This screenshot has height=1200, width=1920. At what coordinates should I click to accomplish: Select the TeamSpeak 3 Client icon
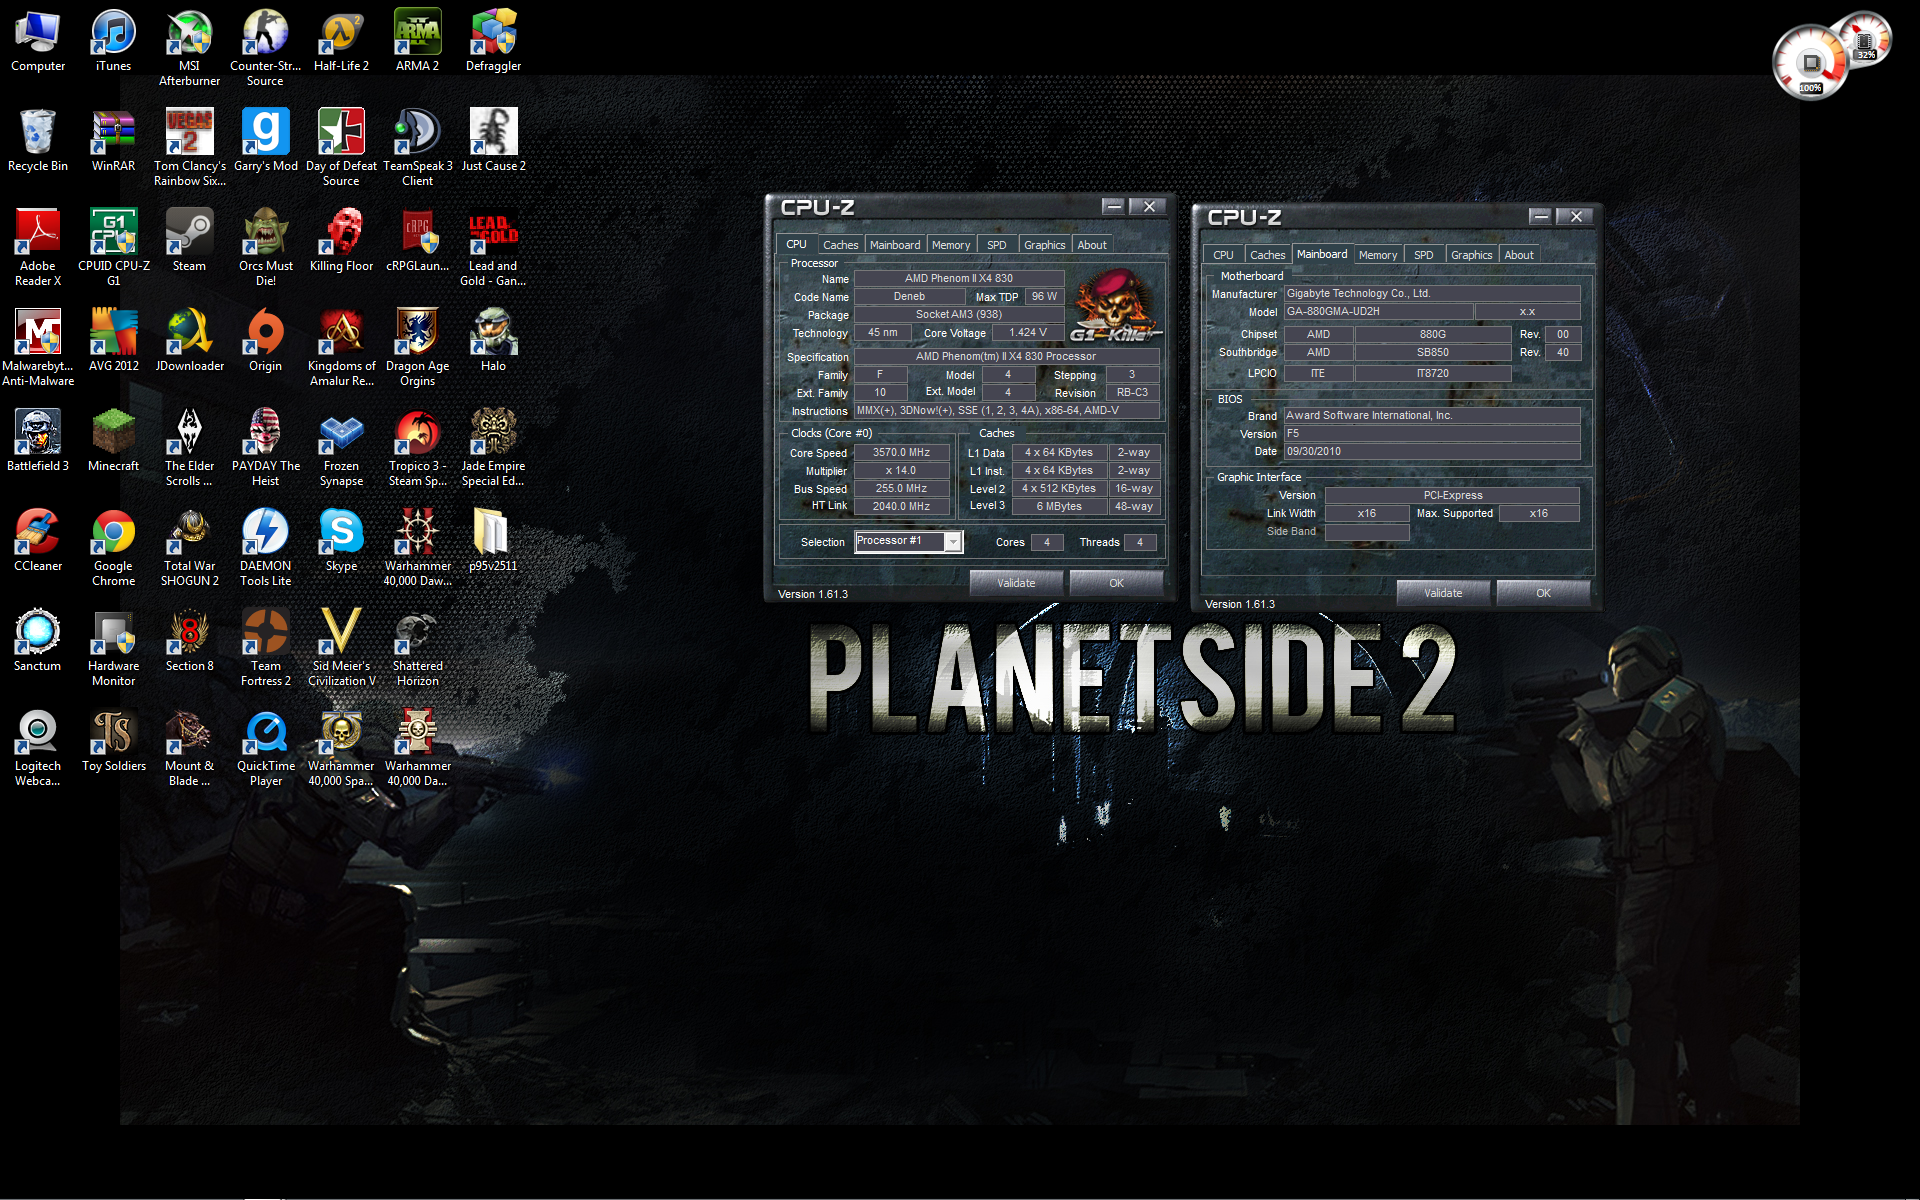point(417,148)
